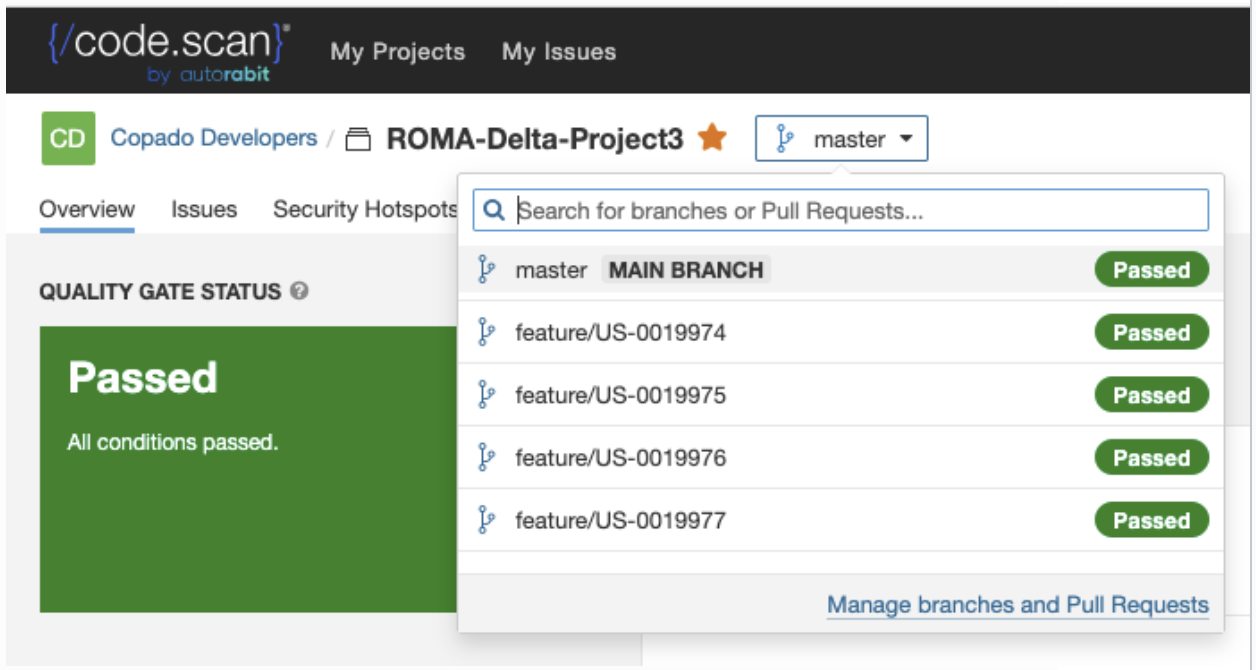Viewport: 1256px width, 670px height.
Task: Switch to the Overview tab
Action: coord(87,209)
